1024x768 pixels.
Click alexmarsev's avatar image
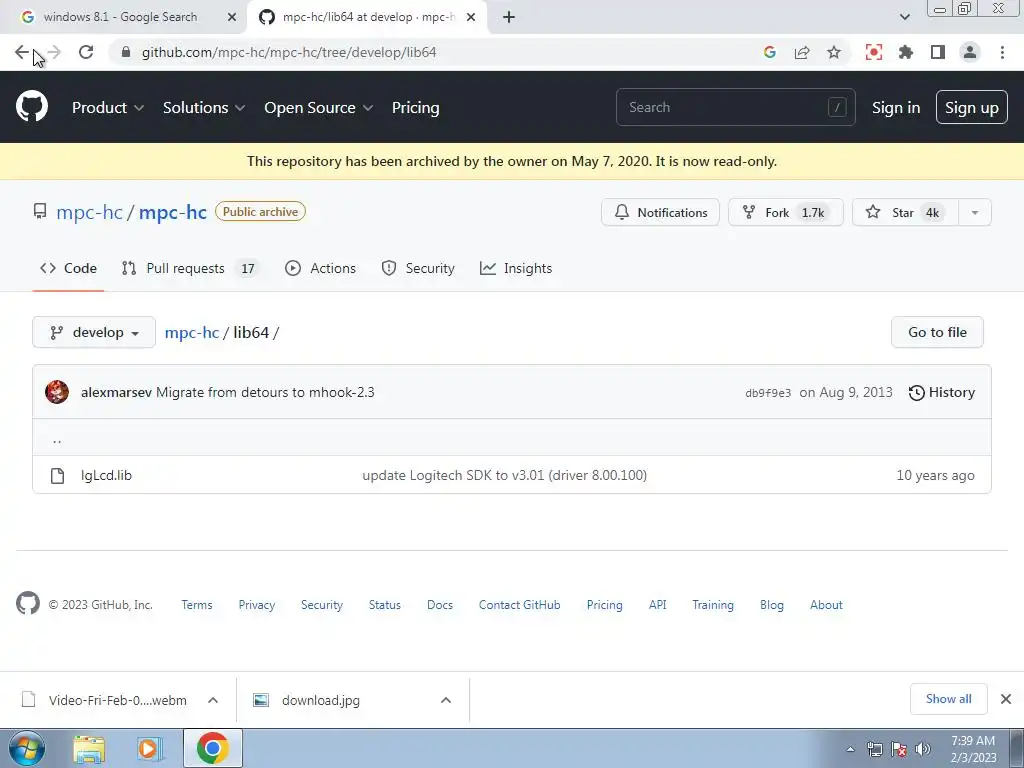pyautogui.click(x=57, y=392)
